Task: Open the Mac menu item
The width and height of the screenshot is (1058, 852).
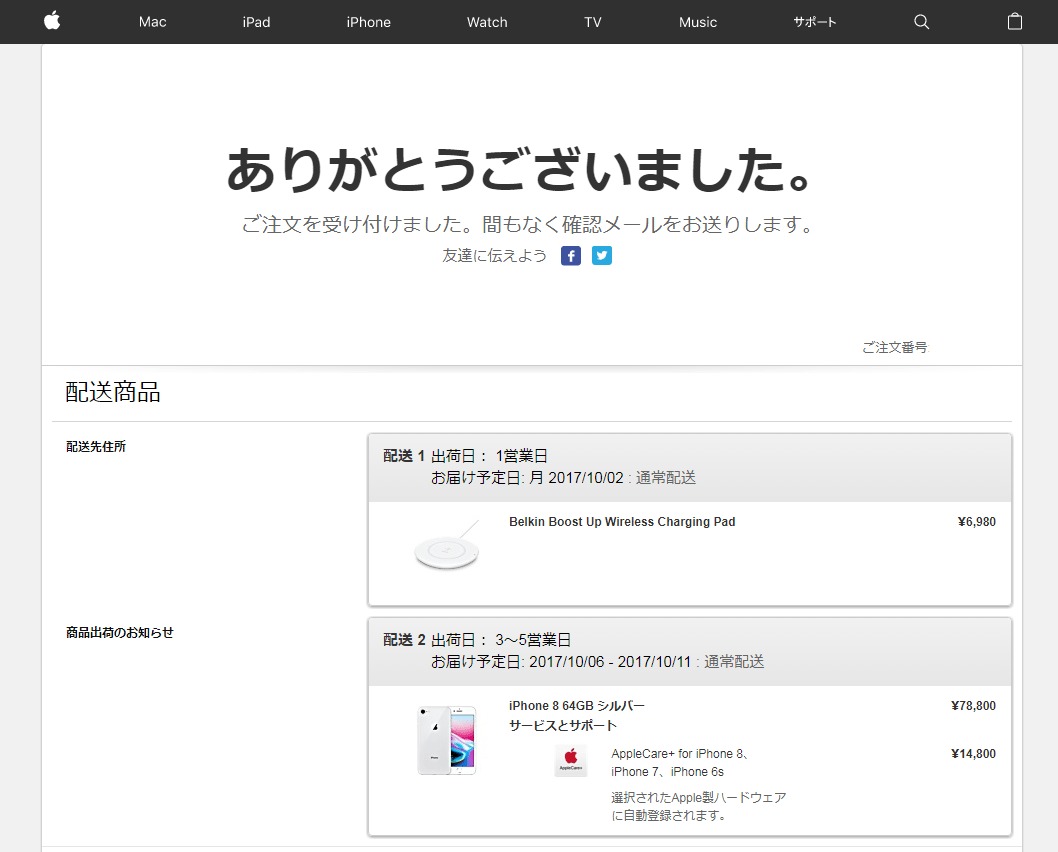Action: 152,22
